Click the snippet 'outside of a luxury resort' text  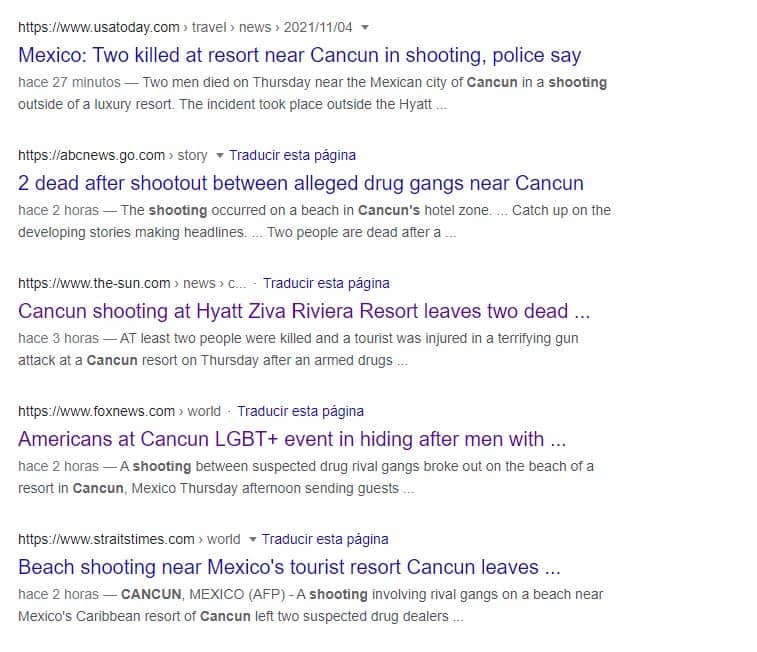tap(96, 104)
